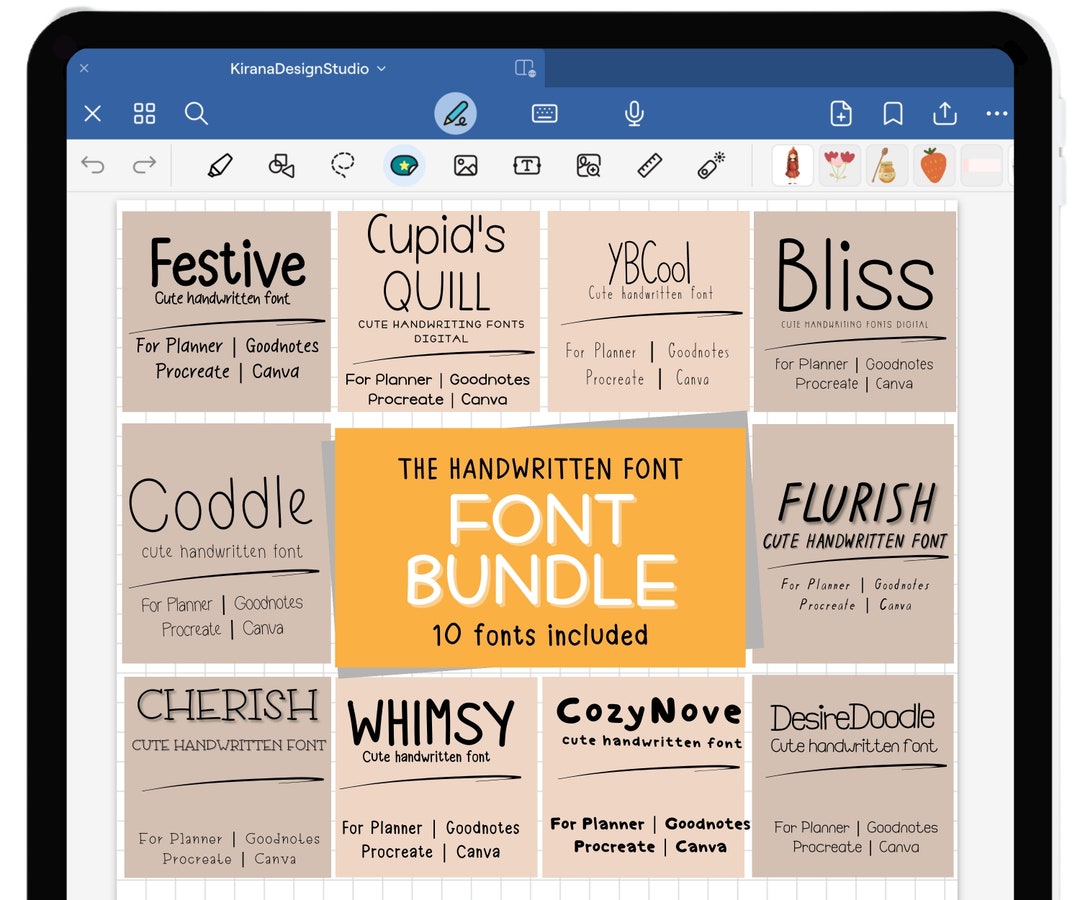The height and width of the screenshot is (900, 1080).
Task: Open the Elements sticker tool
Action: (404, 165)
